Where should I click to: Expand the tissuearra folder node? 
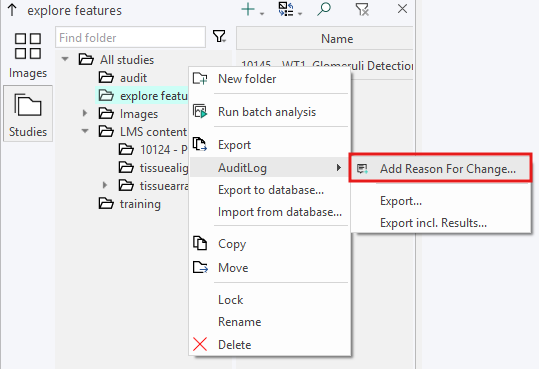105,185
